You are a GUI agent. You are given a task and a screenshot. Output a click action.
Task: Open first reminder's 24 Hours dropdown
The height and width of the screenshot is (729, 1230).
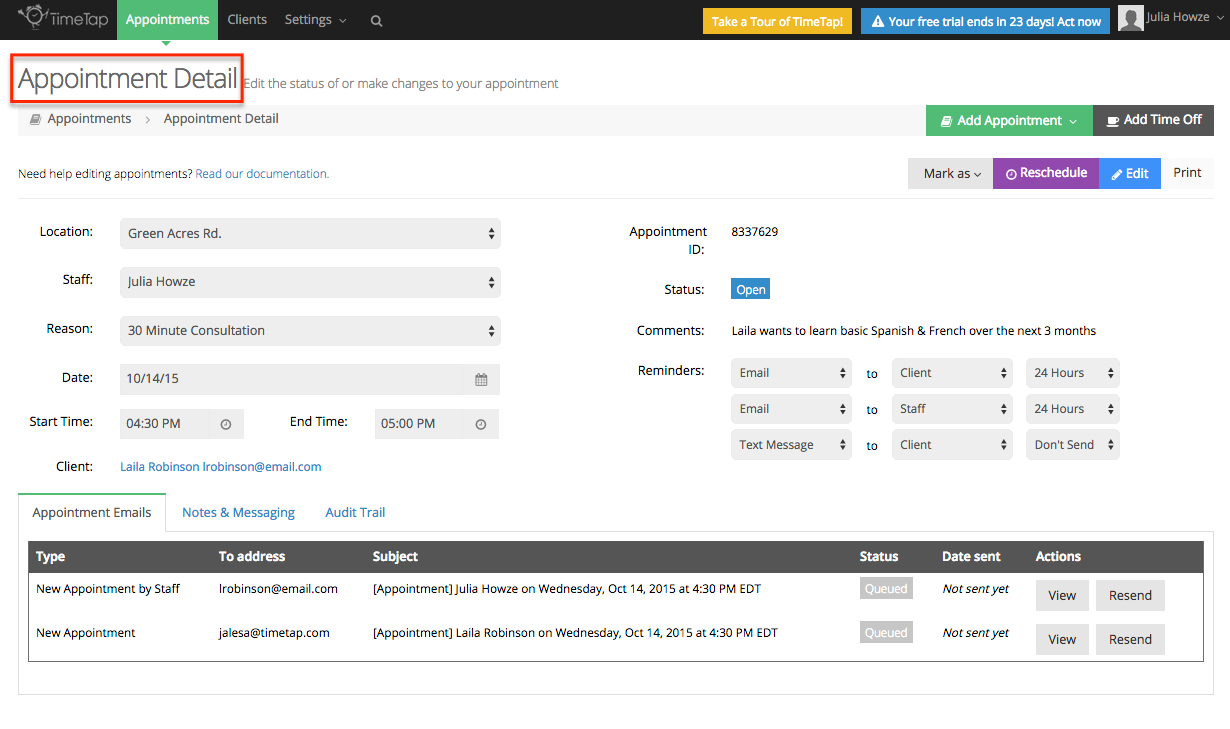pyautogui.click(x=1073, y=373)
